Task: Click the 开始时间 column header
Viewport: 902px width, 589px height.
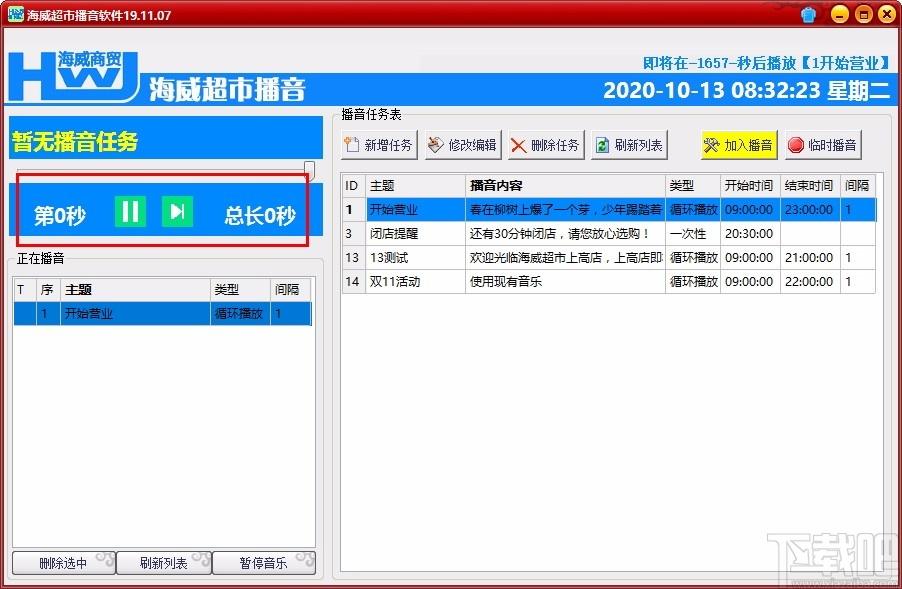Action: pyautogui.click(x=750, y=185)
